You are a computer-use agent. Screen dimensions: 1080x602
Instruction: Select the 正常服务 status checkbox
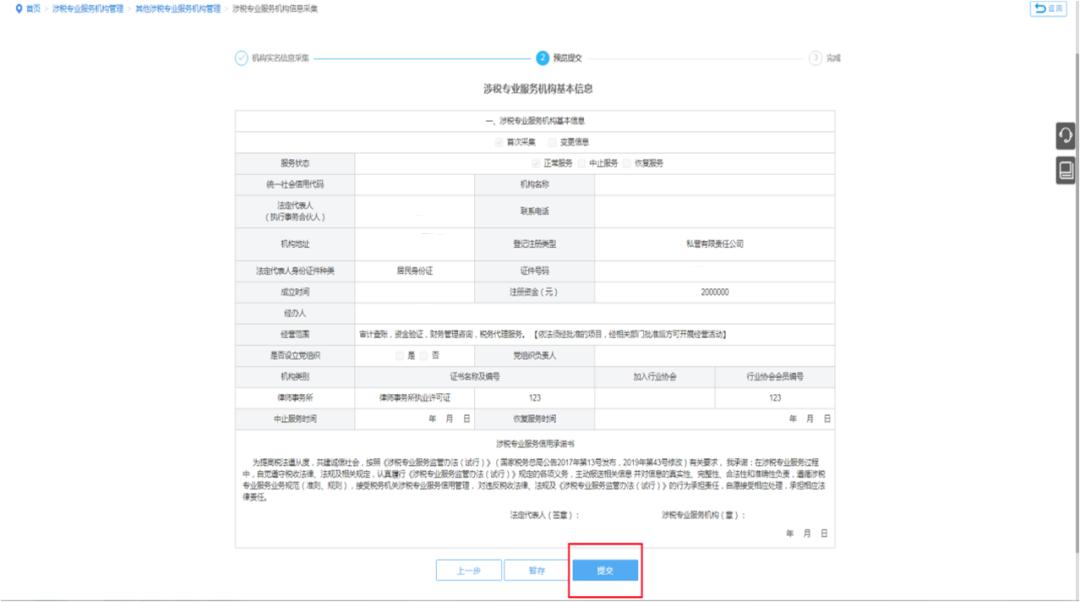[x=536, y=163]
